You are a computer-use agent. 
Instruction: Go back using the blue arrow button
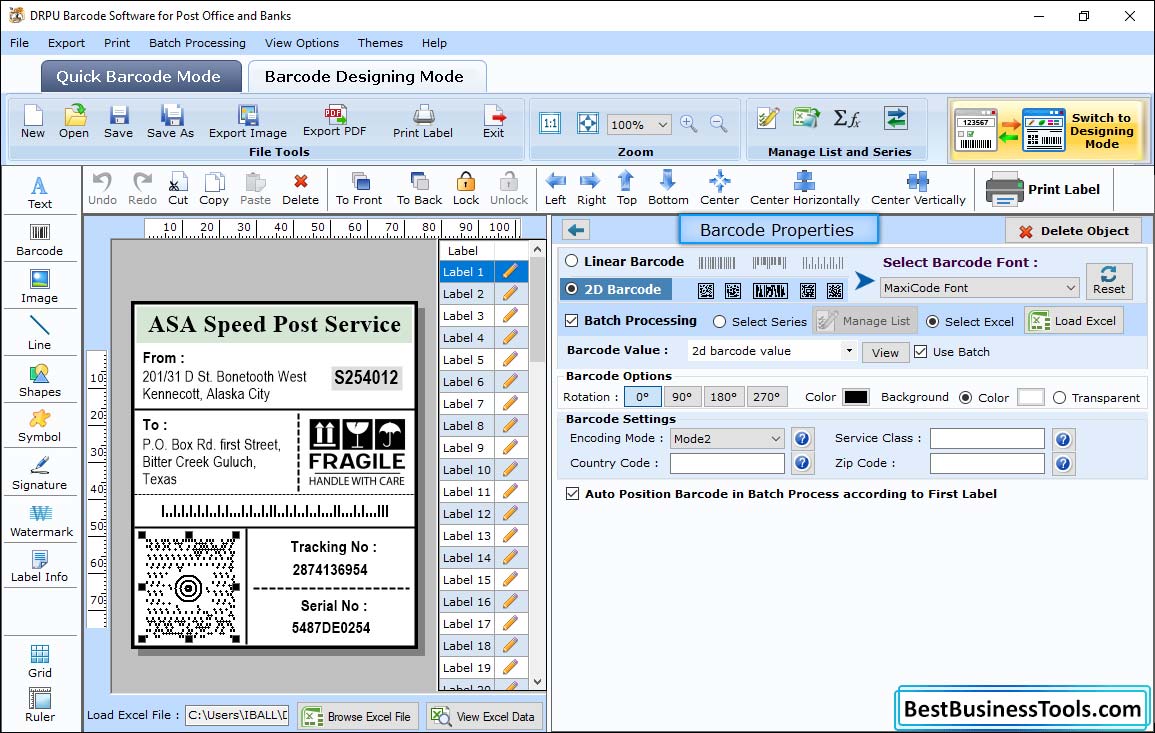pyautogui.click(x=576, y=231)
